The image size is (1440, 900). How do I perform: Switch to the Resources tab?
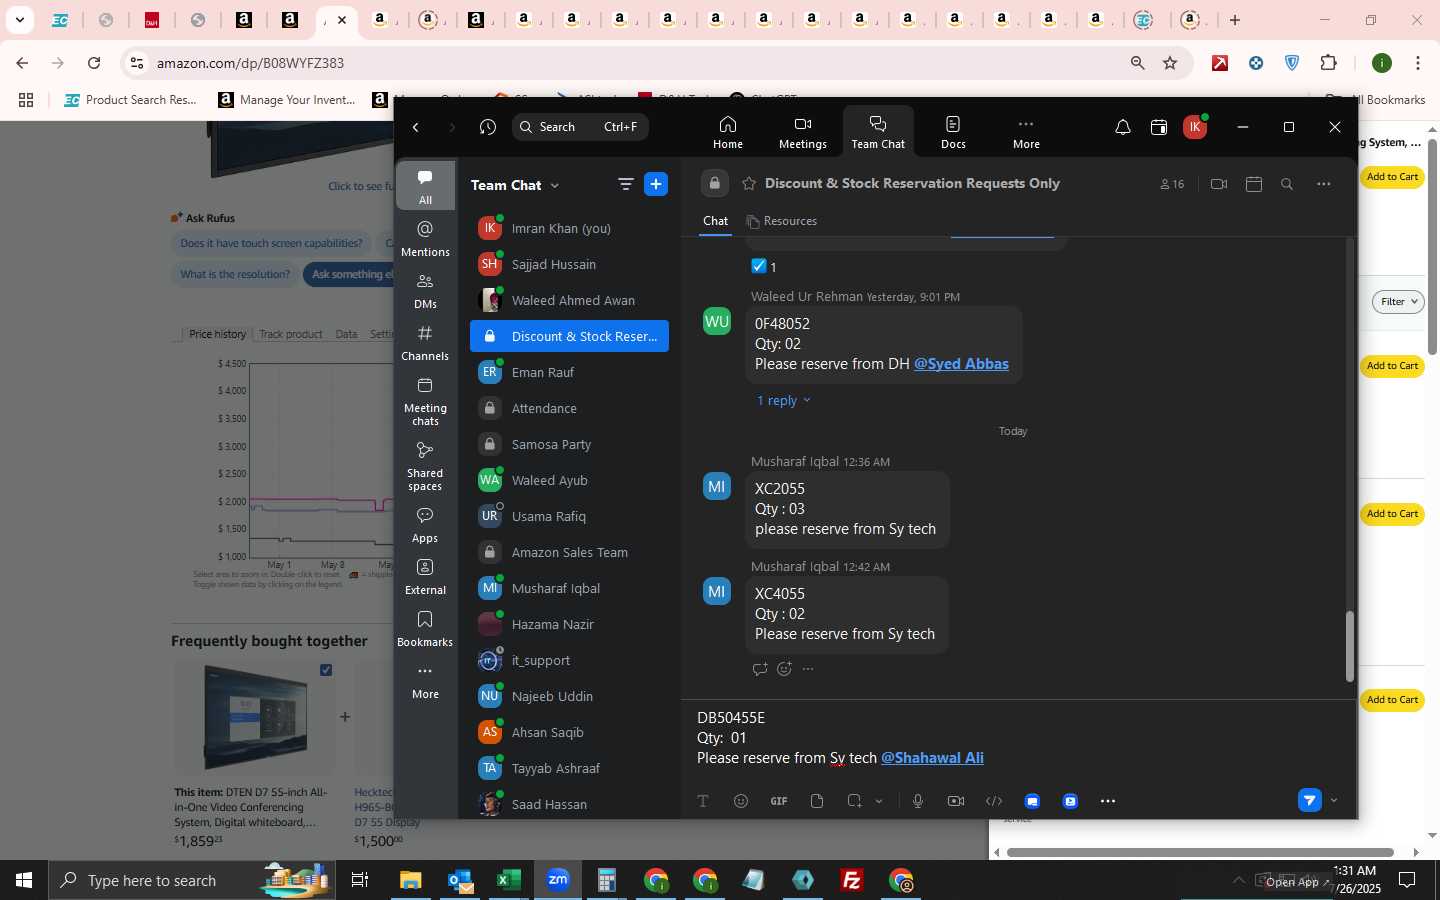point(782,221)
